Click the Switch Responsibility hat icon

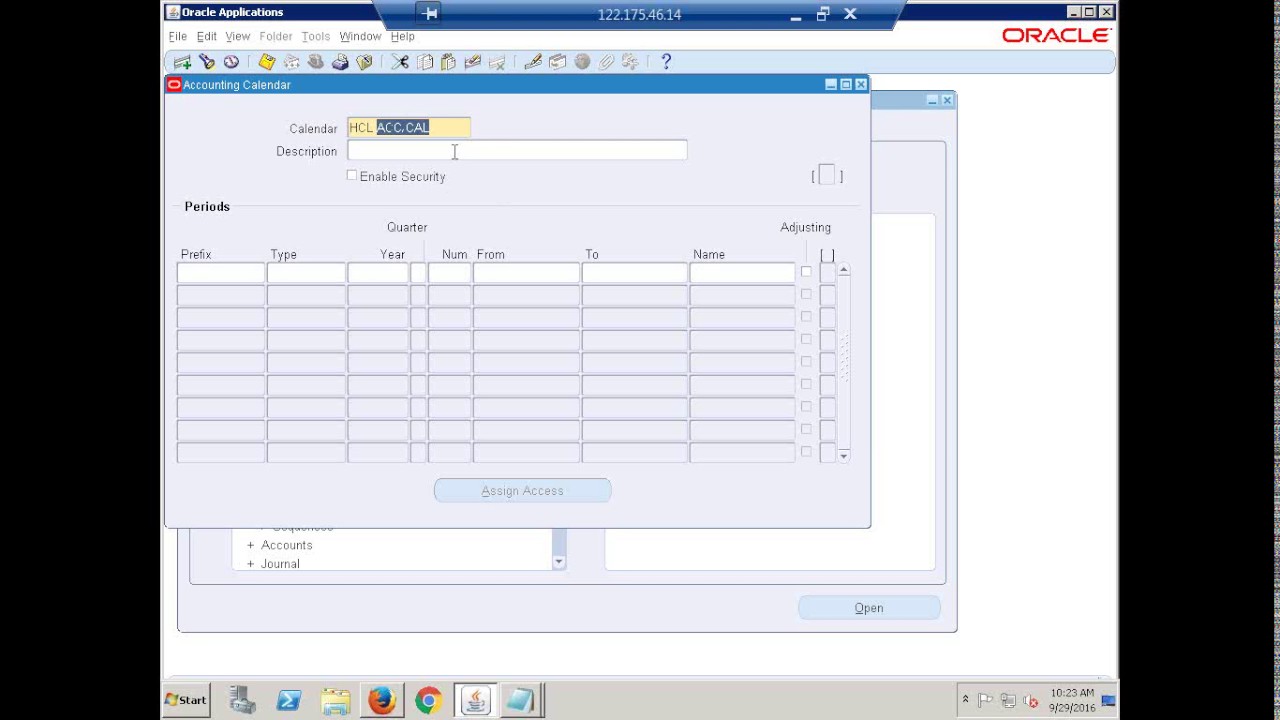(x=315, y=62)
